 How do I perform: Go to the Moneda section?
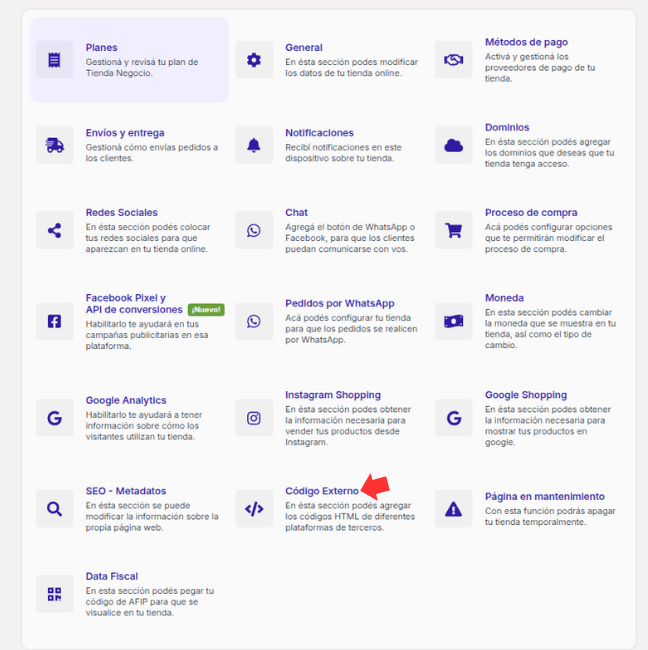coord(504,298)
